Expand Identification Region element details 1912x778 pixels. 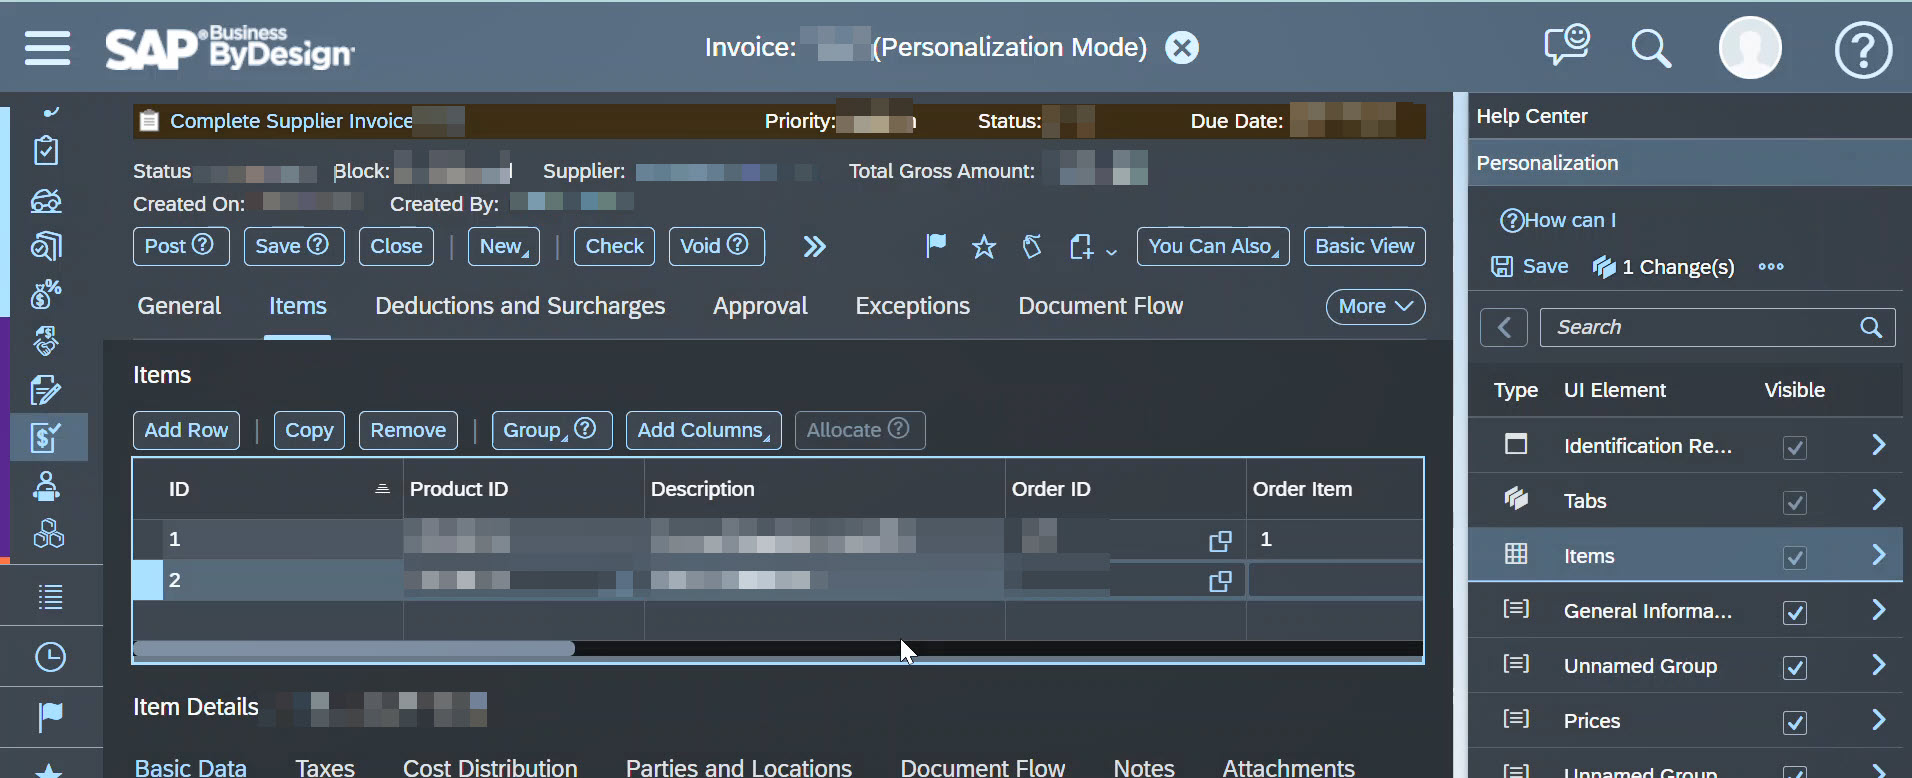(x=1878, y=445)
